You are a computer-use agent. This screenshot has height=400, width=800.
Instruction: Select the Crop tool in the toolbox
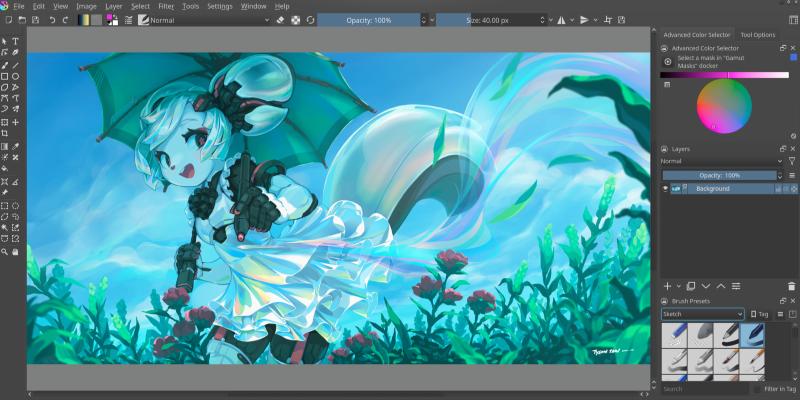point(5,133)
